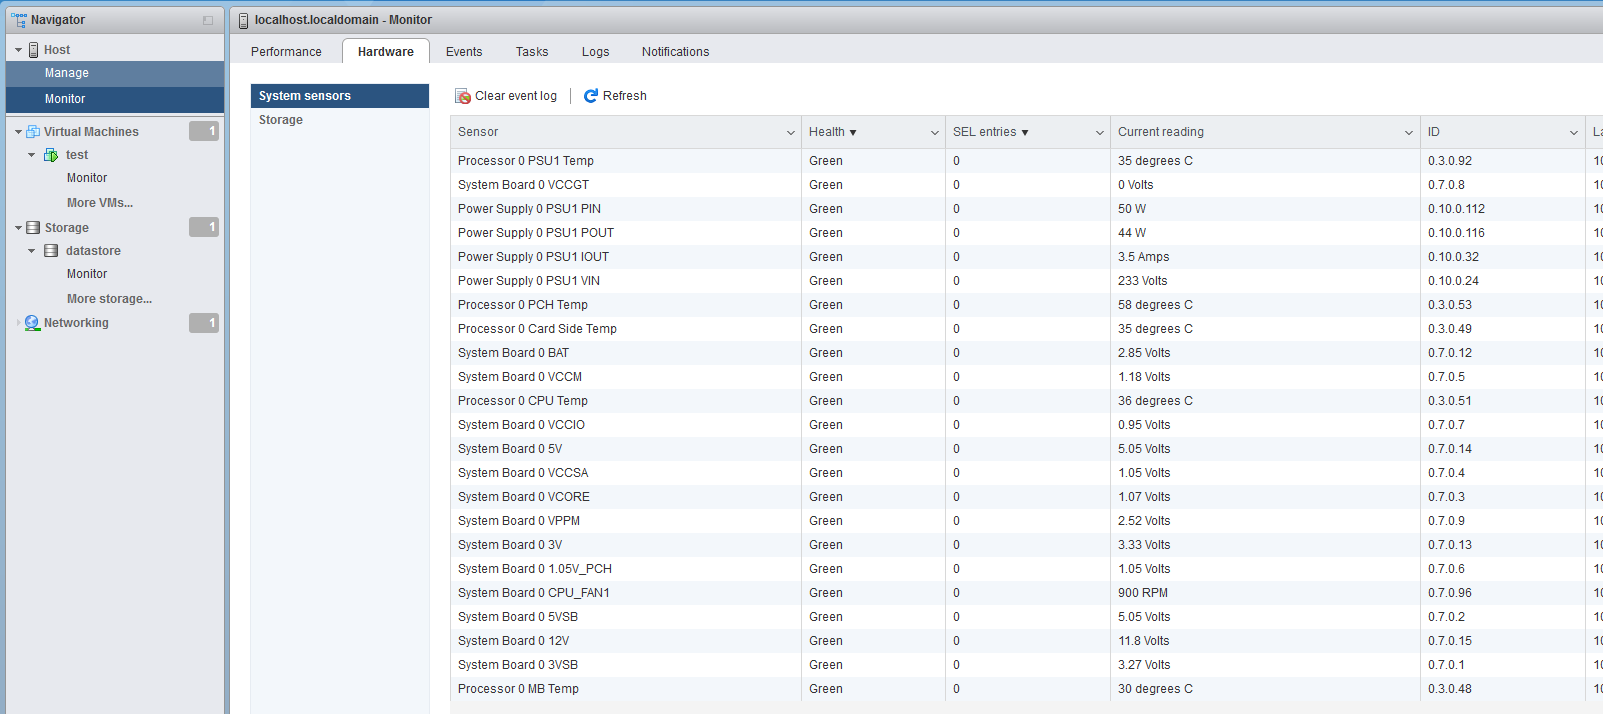This screenshot has width=1603, height=714.
Task: Select the System Board 0 BAT row
Action: coord(1026,353)
